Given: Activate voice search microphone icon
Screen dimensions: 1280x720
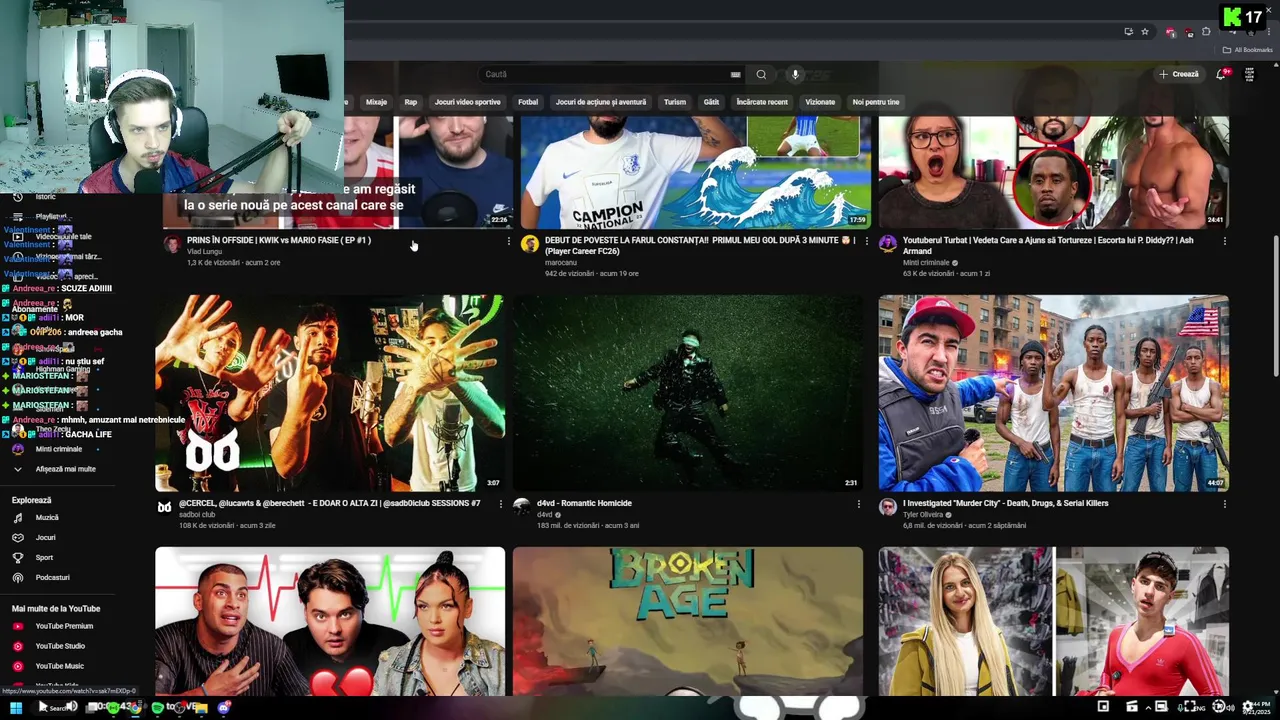Looking at the screenshot, I should [x=795, y=74].
